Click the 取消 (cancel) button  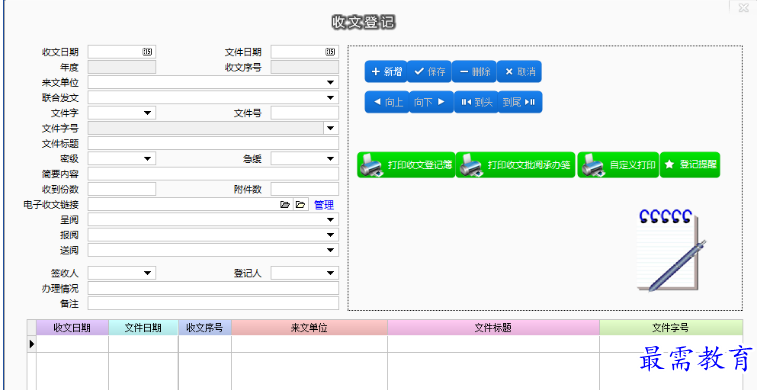(x=519, y=72)
